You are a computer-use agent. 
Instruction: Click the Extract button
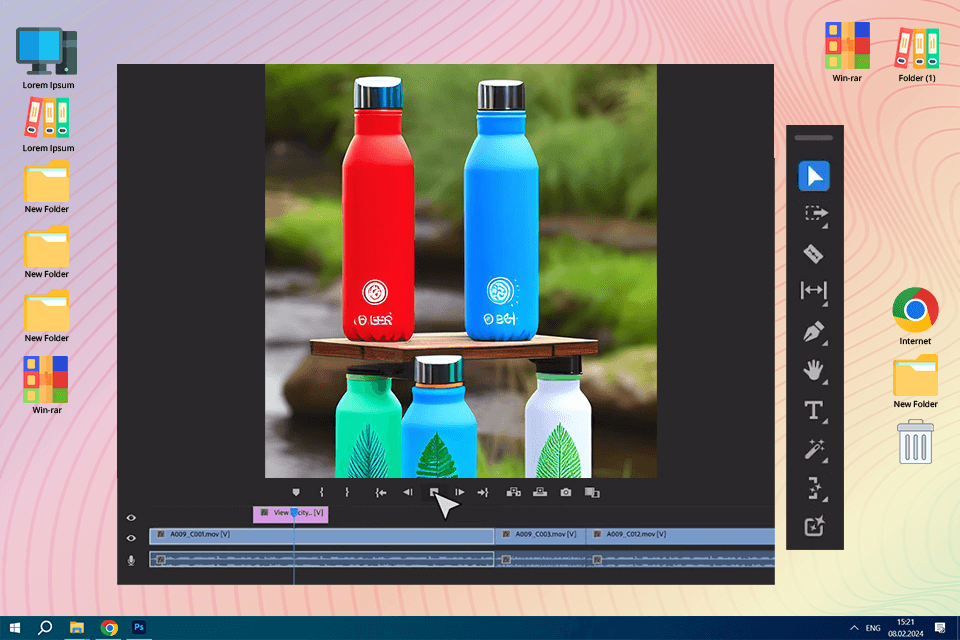pyautogui.click(x=539, y=492)
